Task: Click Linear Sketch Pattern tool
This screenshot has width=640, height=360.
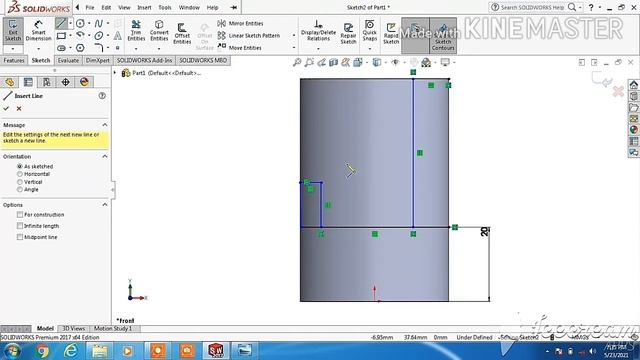Action: pos(249,36)
